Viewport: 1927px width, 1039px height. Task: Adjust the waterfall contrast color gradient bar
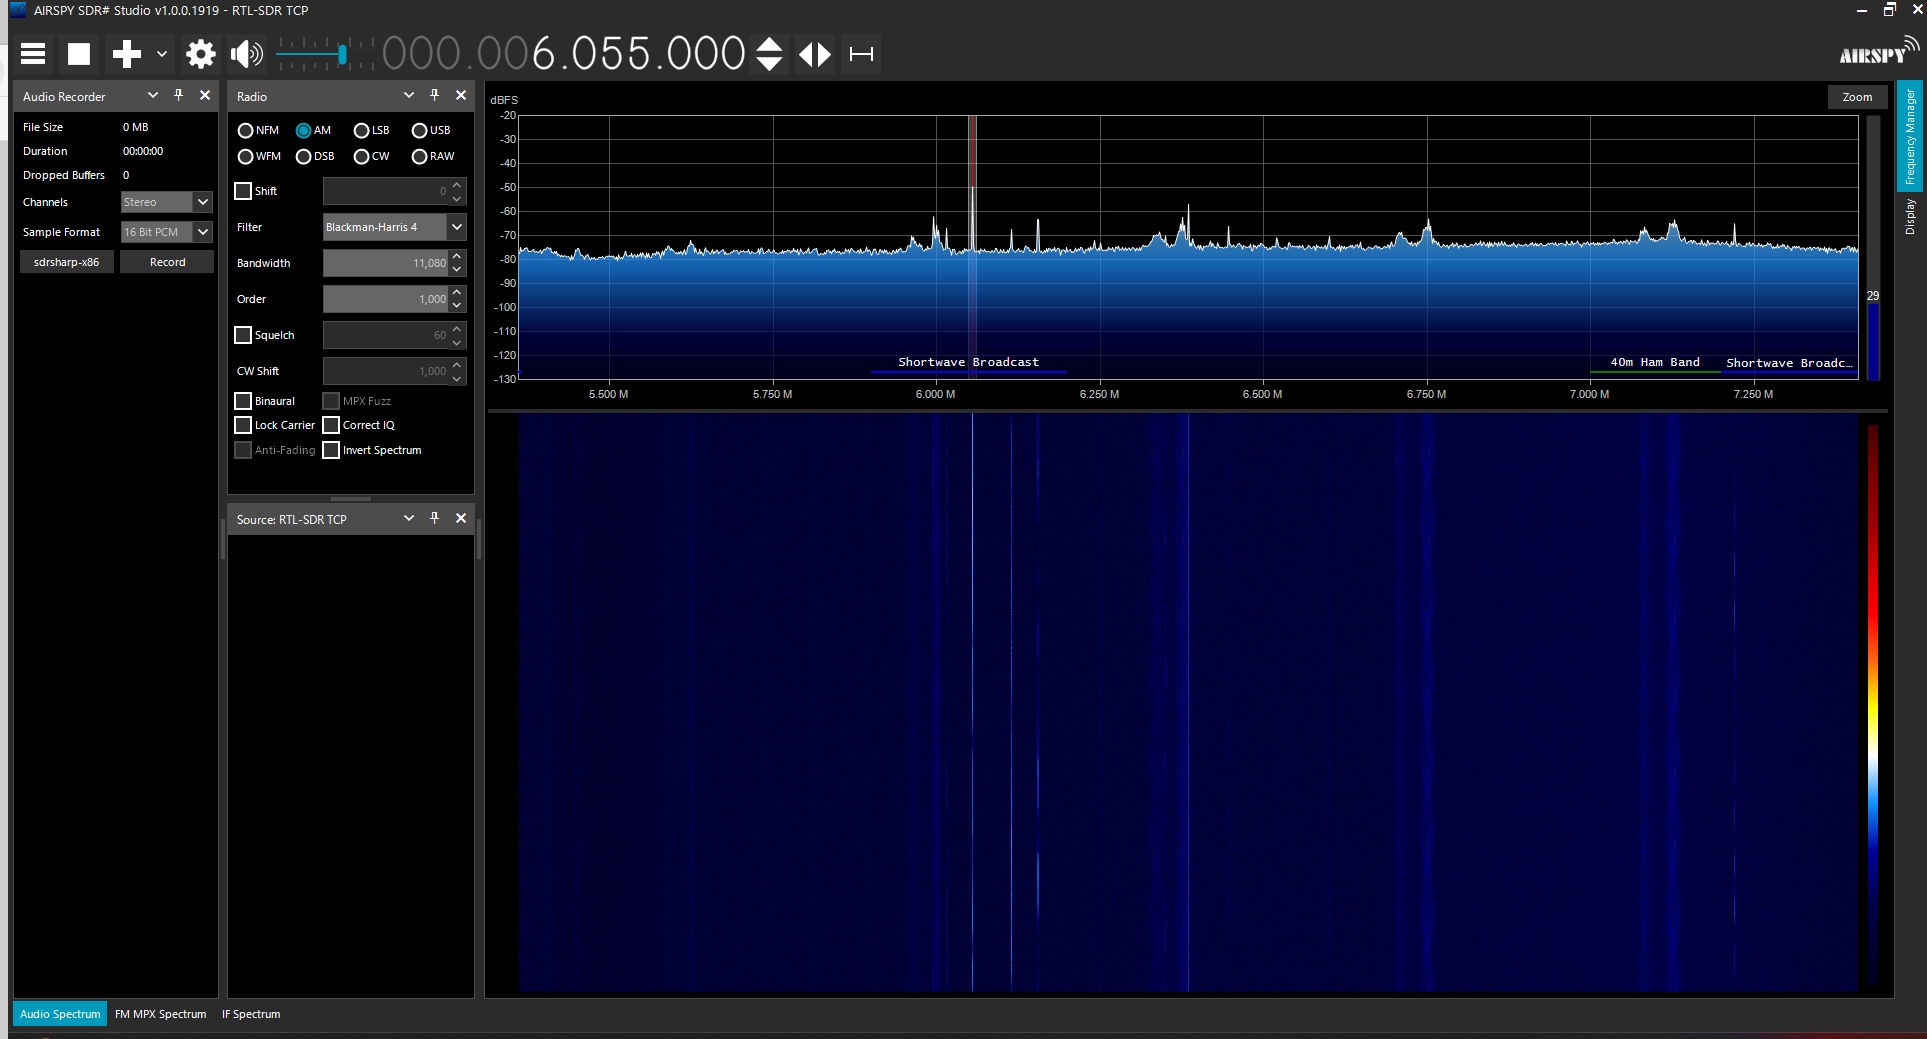pos(1873,703)
